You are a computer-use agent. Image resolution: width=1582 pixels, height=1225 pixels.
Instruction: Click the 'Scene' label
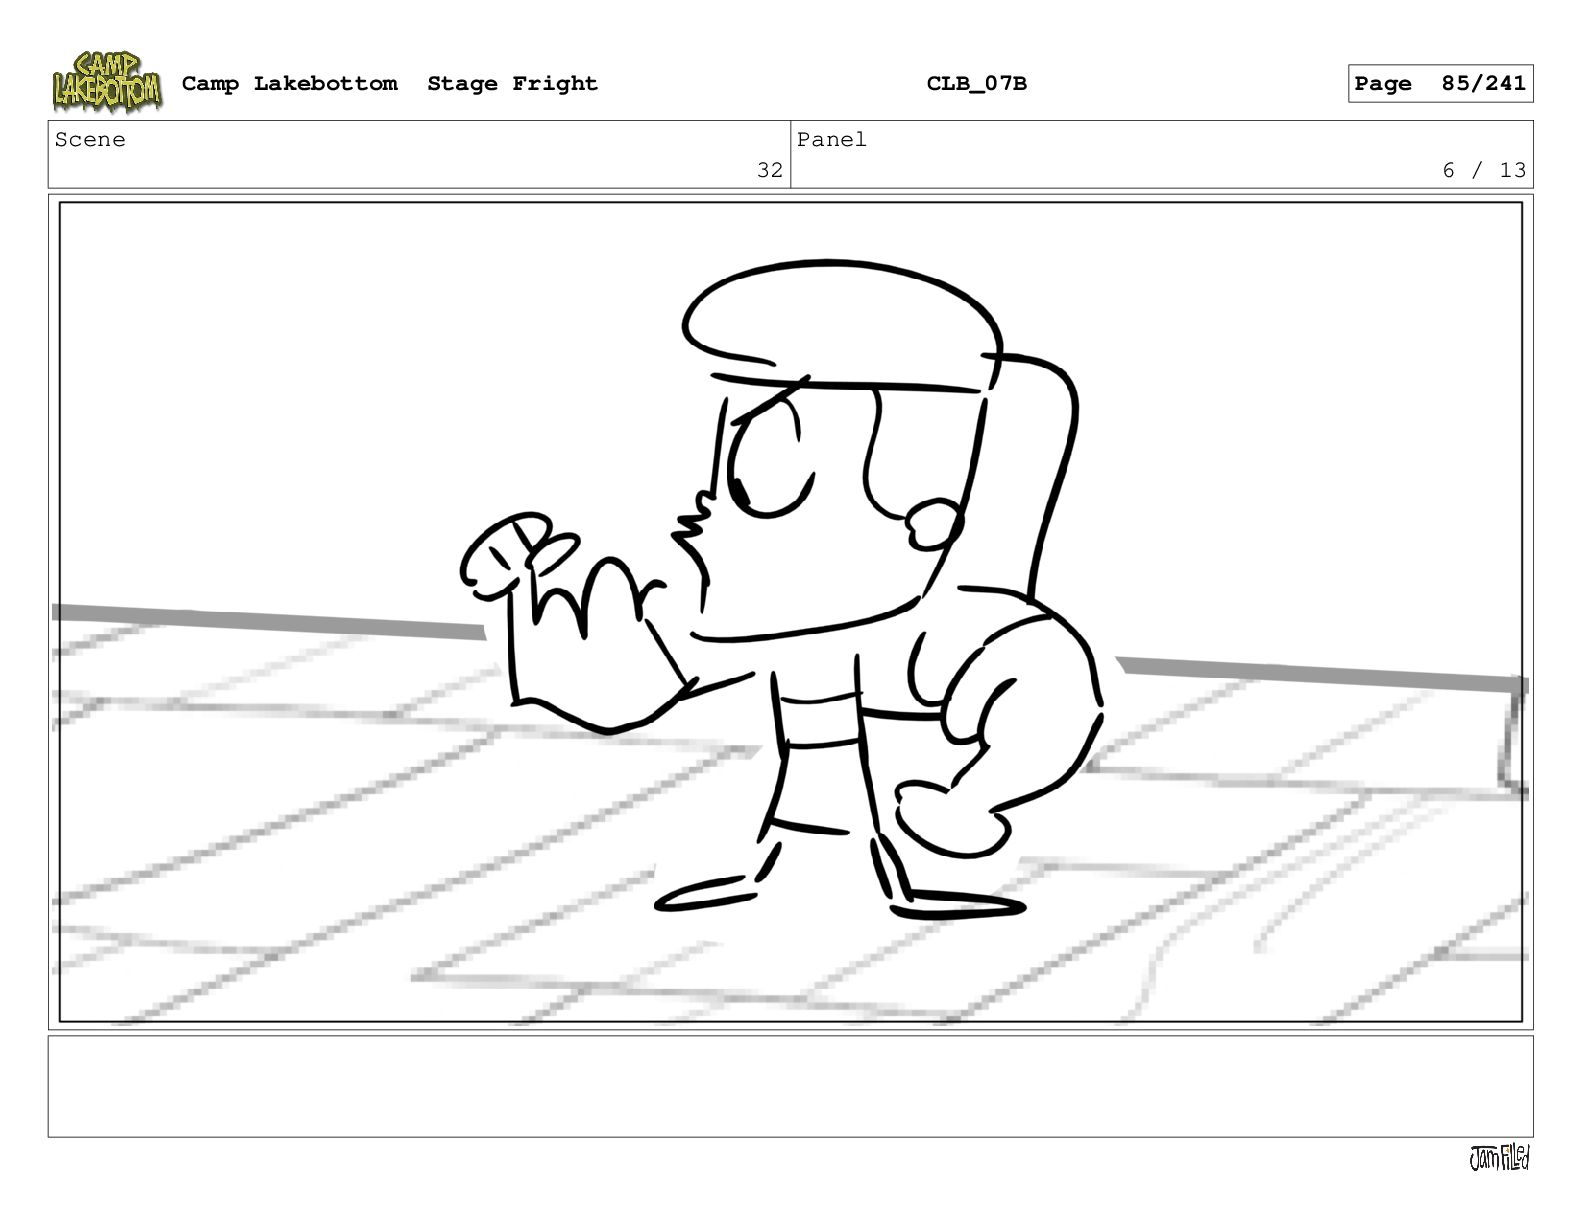click(x=90, y=140)
